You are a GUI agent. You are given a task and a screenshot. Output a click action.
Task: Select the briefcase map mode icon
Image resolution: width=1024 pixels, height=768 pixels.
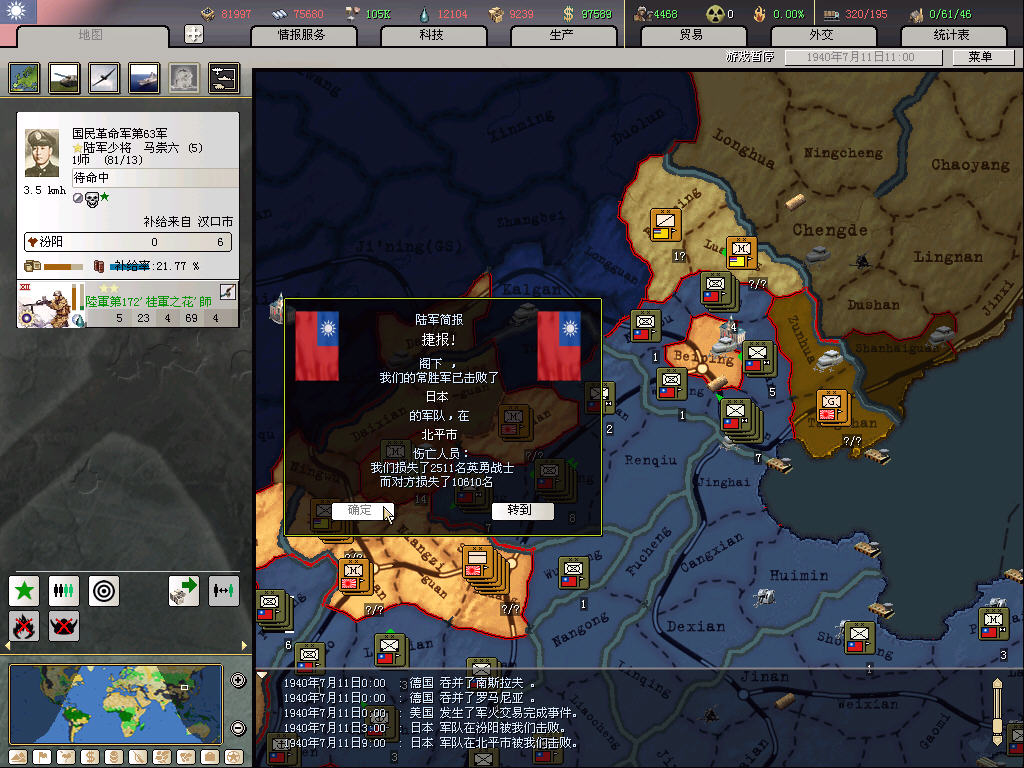coord(210,757)
